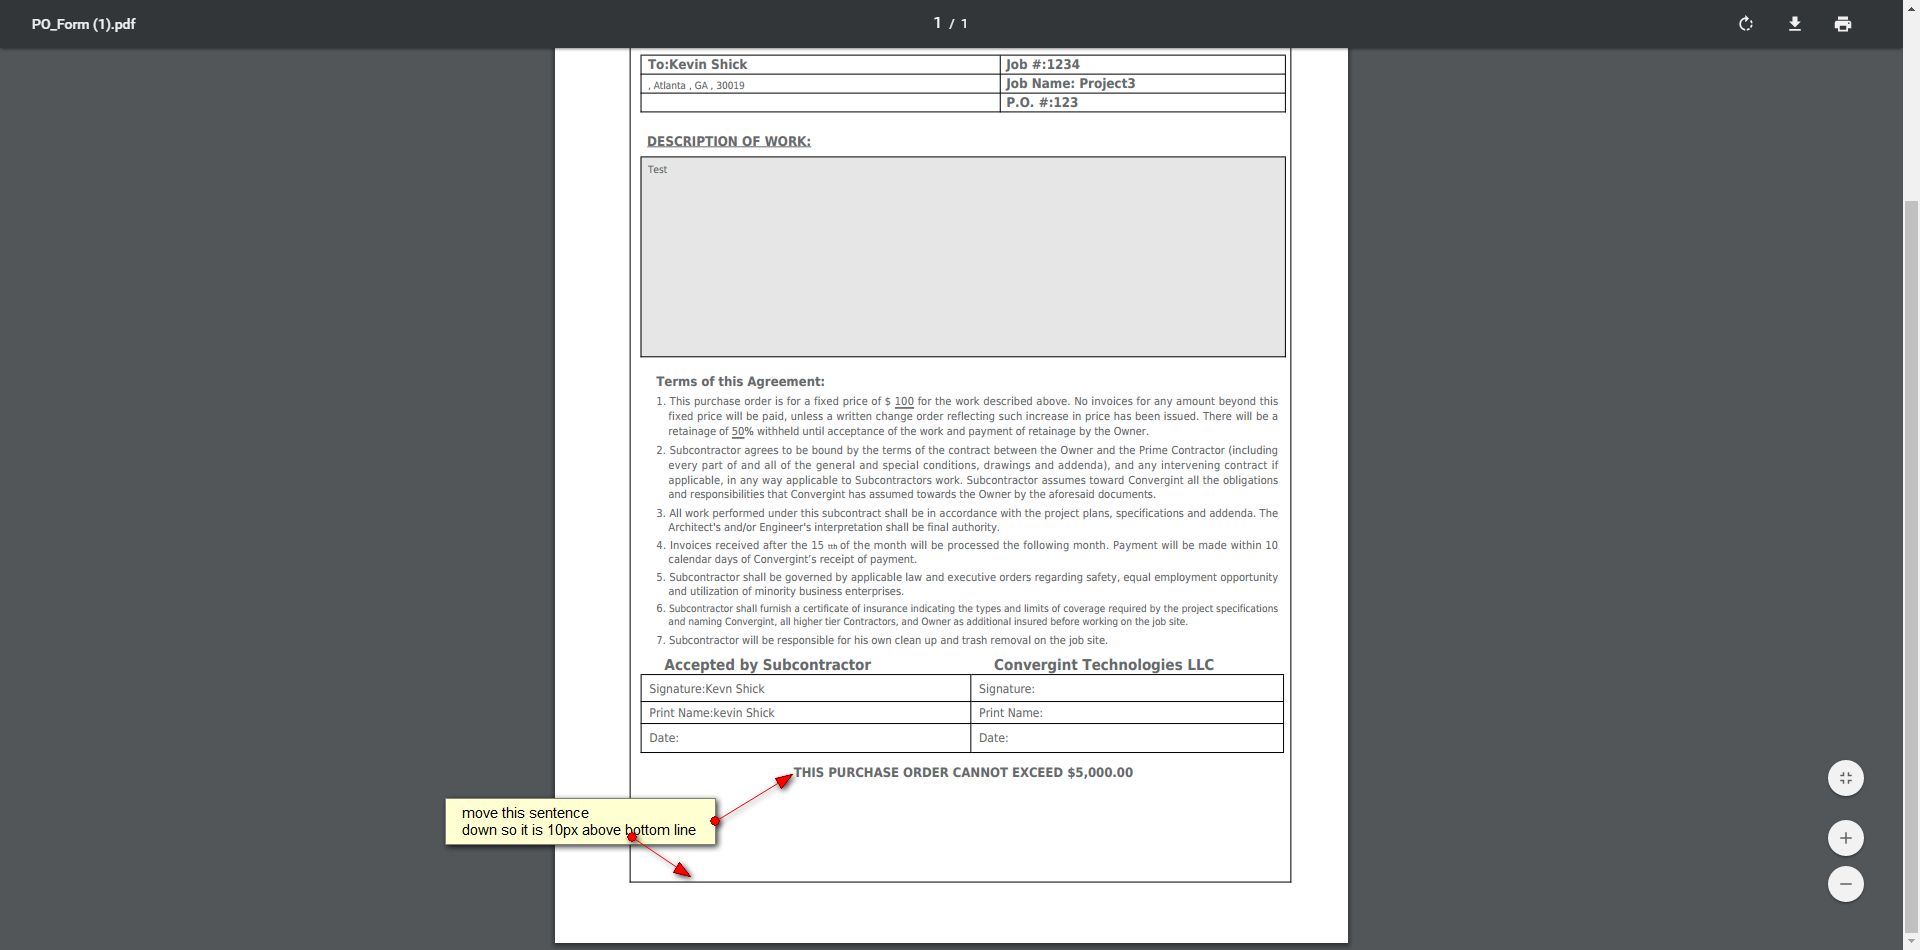Click term 3 about project plans
Image resolution: width=1920 pixels, height=950 pixels.
pyautogui.click(x=967, y=521)
